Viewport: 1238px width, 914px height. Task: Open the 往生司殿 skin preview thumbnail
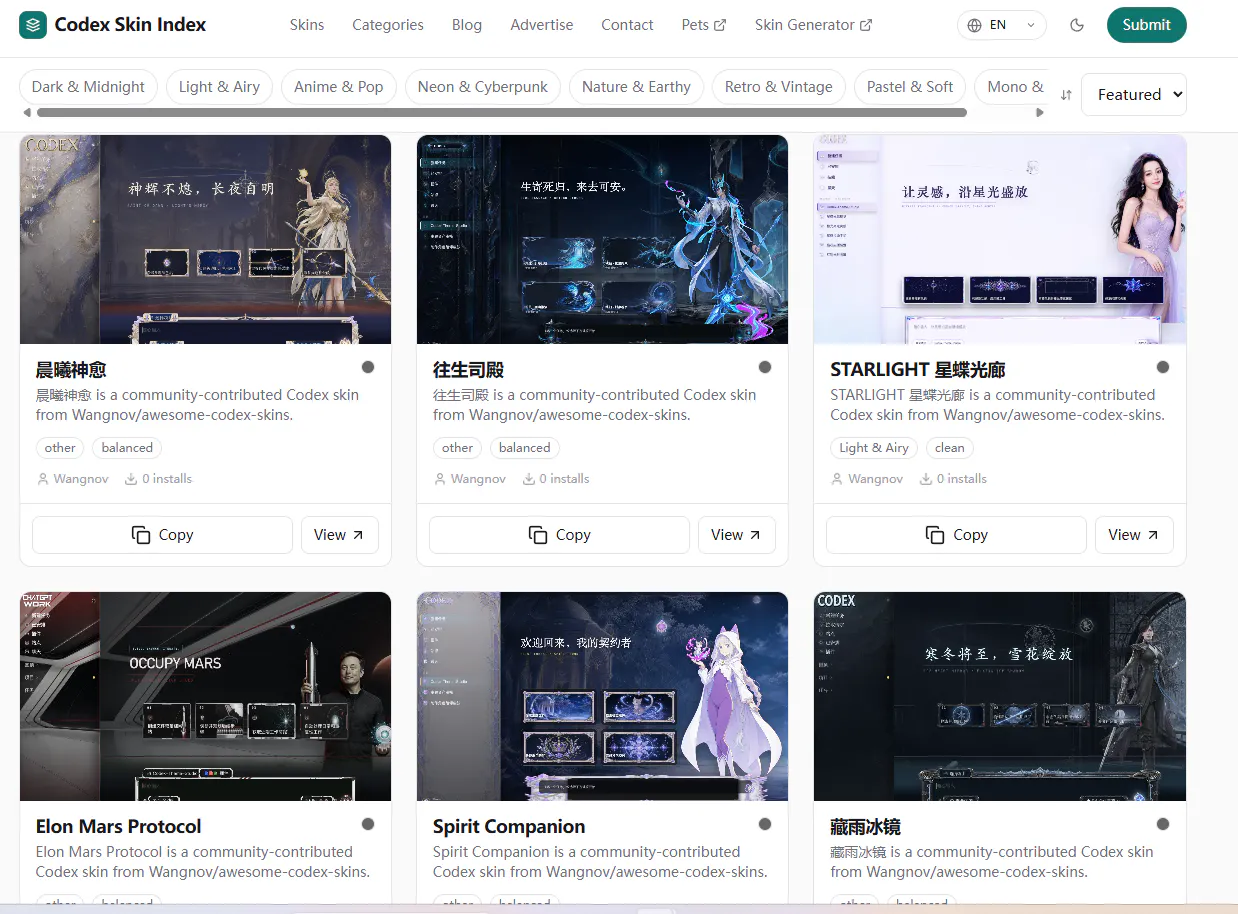pyautogui.click(x=602, y=239)
